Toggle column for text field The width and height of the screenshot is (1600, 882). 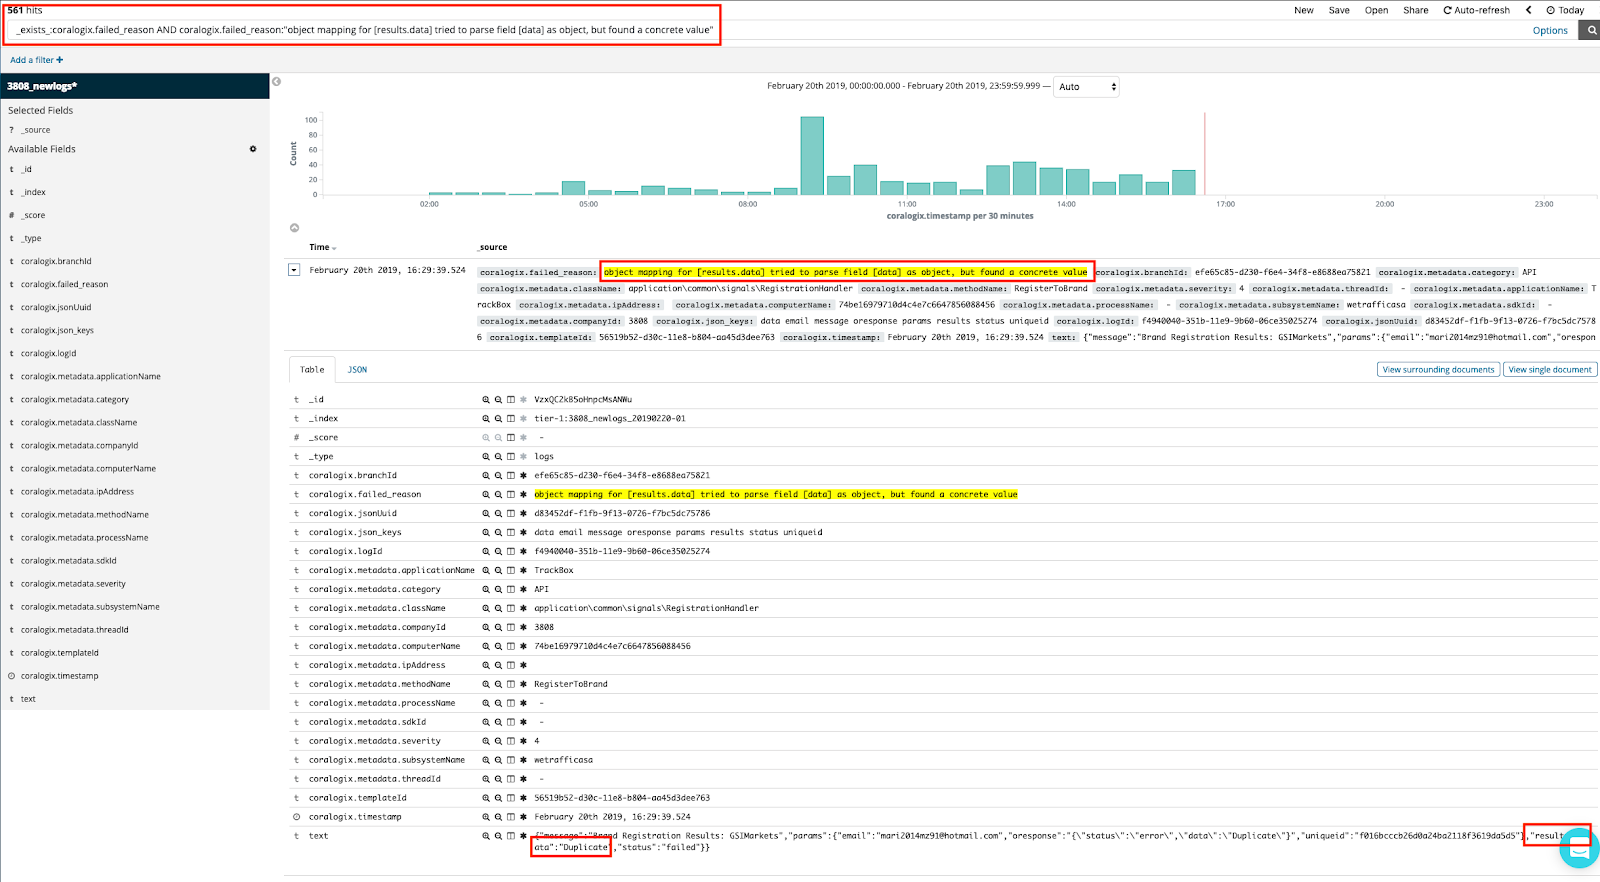coord(510,837)
